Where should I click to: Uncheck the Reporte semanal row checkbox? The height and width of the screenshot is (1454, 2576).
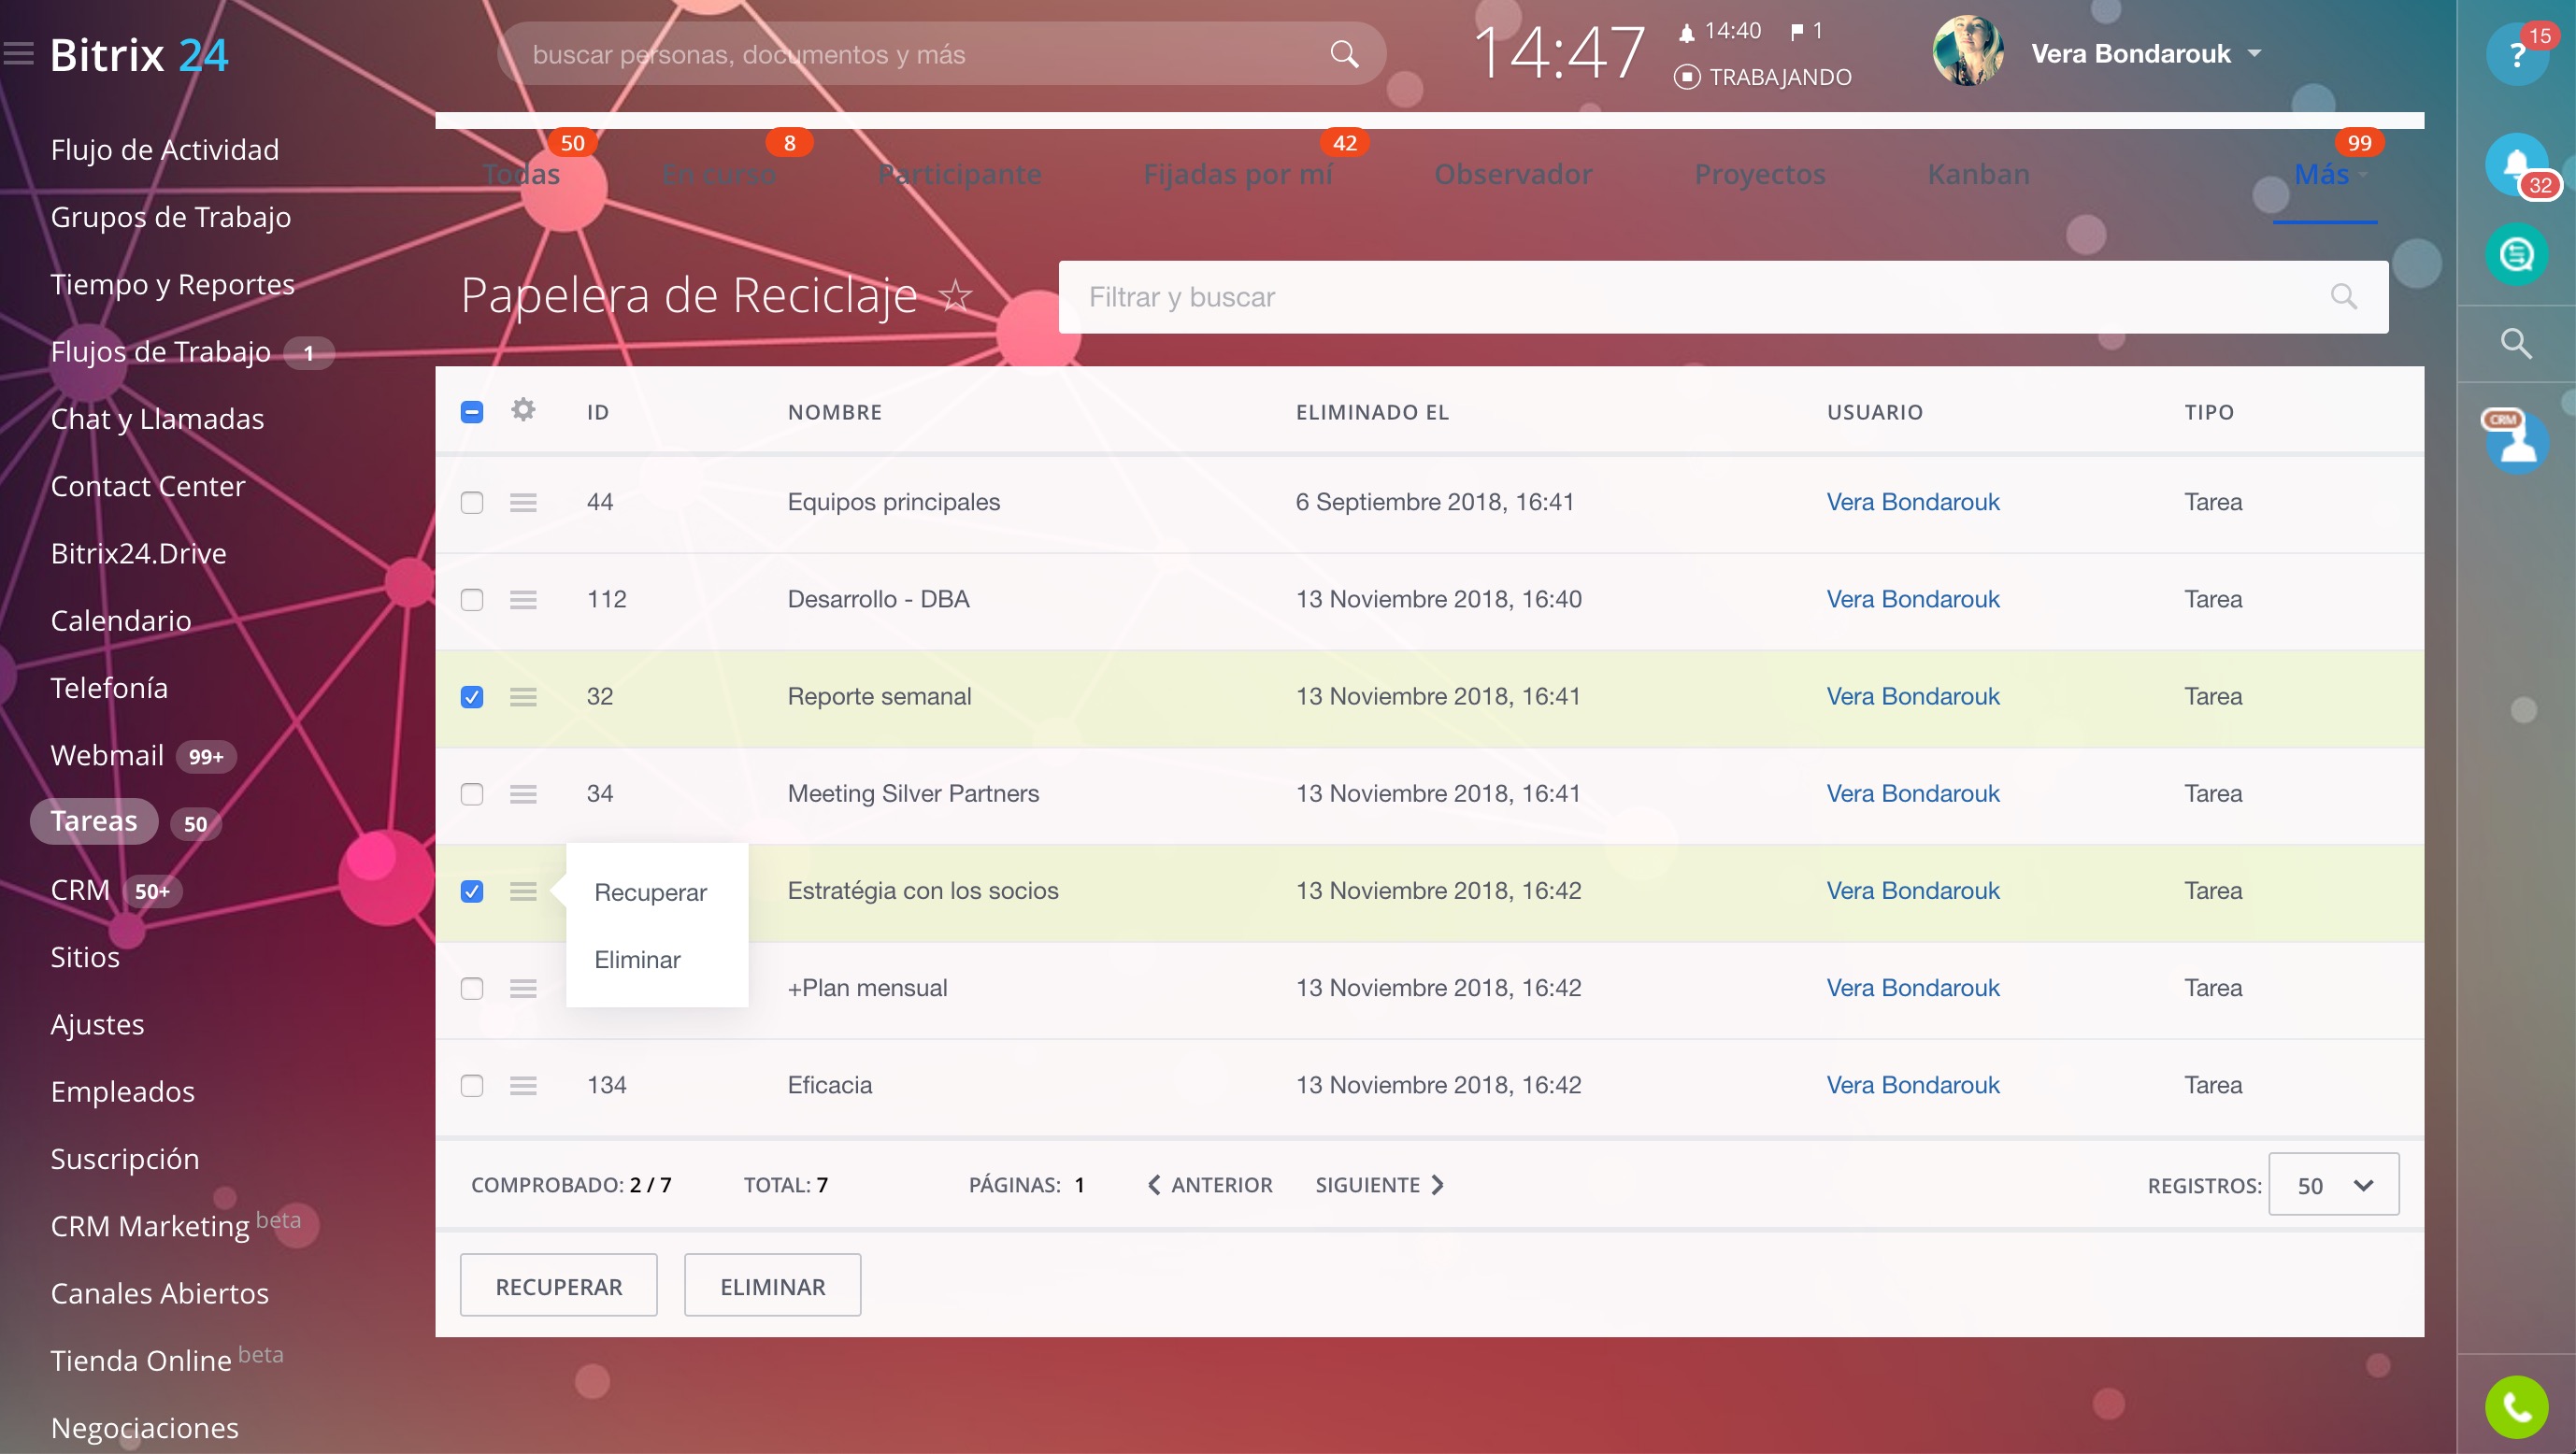point(472,697)
